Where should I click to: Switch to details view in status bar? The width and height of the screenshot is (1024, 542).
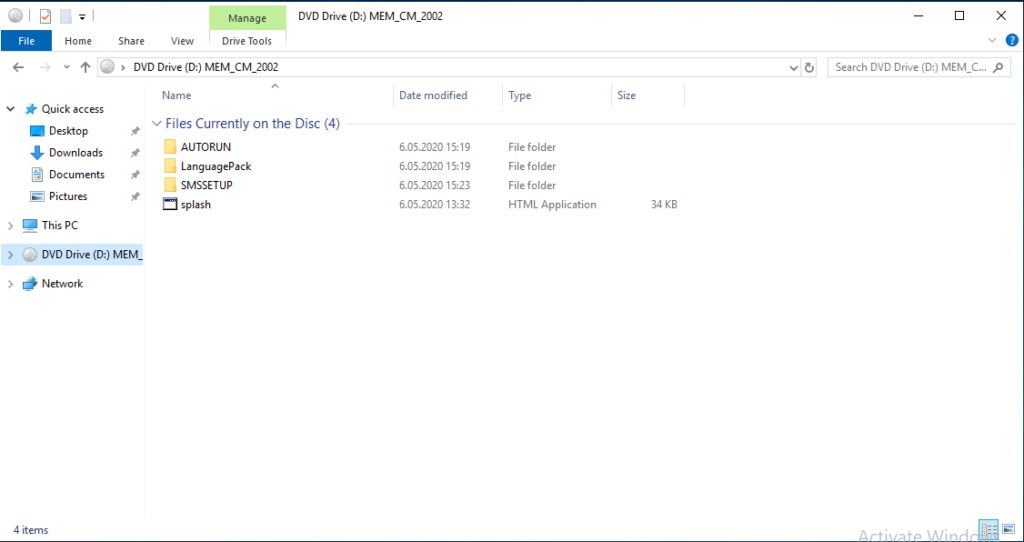988,529
